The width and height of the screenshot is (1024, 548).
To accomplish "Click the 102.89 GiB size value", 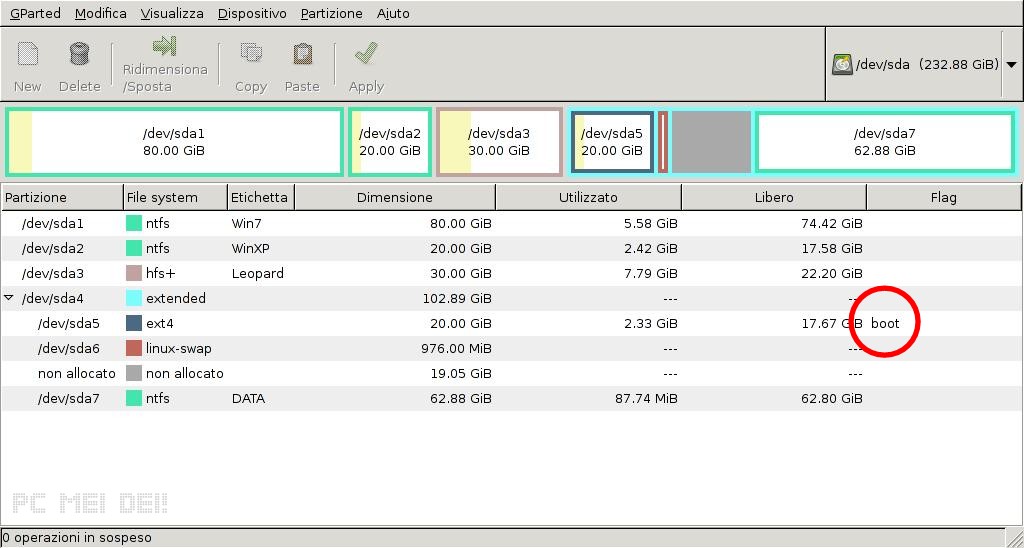I will coord(457,298).
